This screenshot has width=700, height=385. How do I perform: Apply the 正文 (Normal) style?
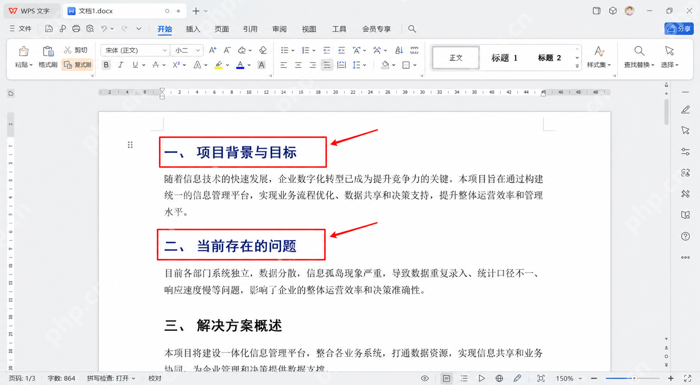pos(456,58)
